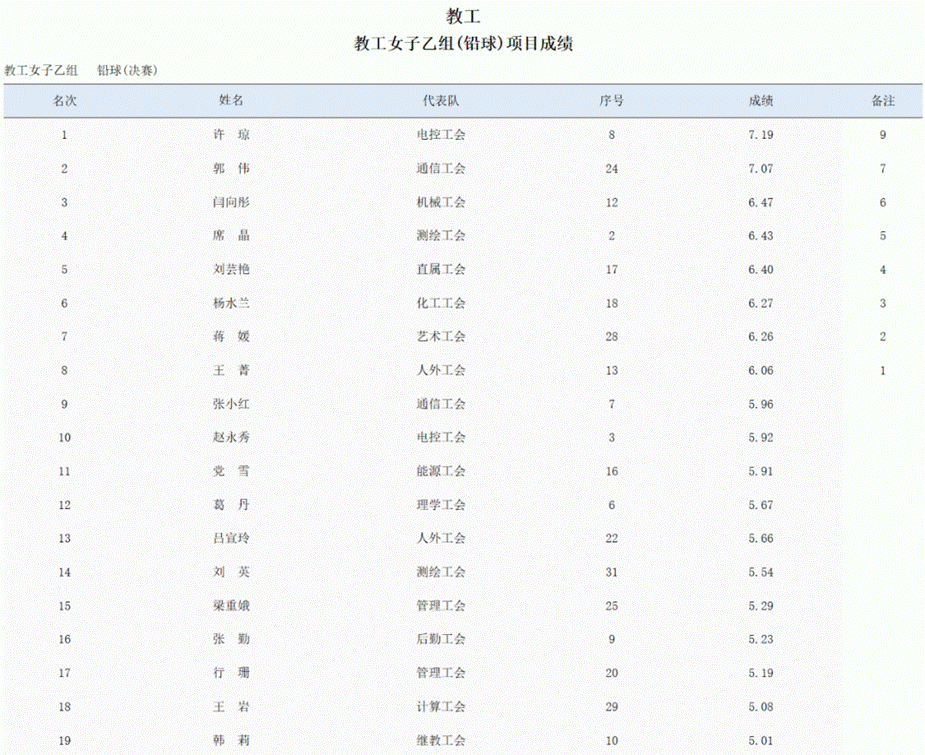Select the 计算工会 team cell
This screenshot has height=755, width=925.
[441, 707]
